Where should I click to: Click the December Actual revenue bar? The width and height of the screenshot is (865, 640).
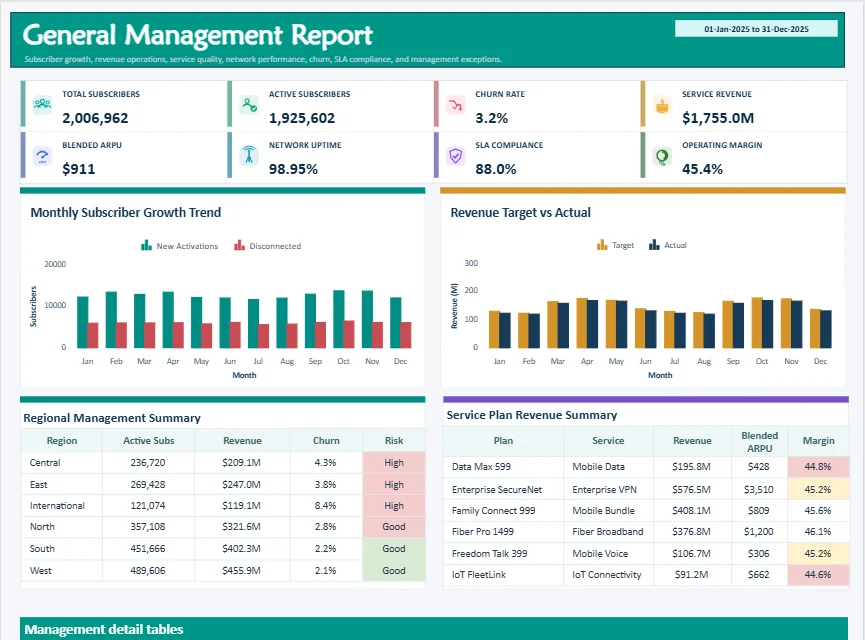point(826,329)
